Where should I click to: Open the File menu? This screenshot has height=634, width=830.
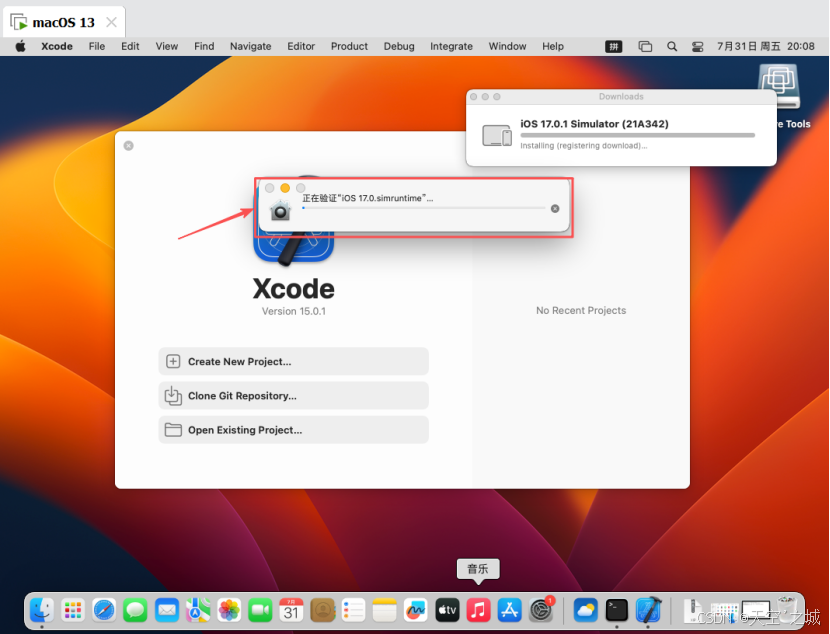tap(97, 46)
